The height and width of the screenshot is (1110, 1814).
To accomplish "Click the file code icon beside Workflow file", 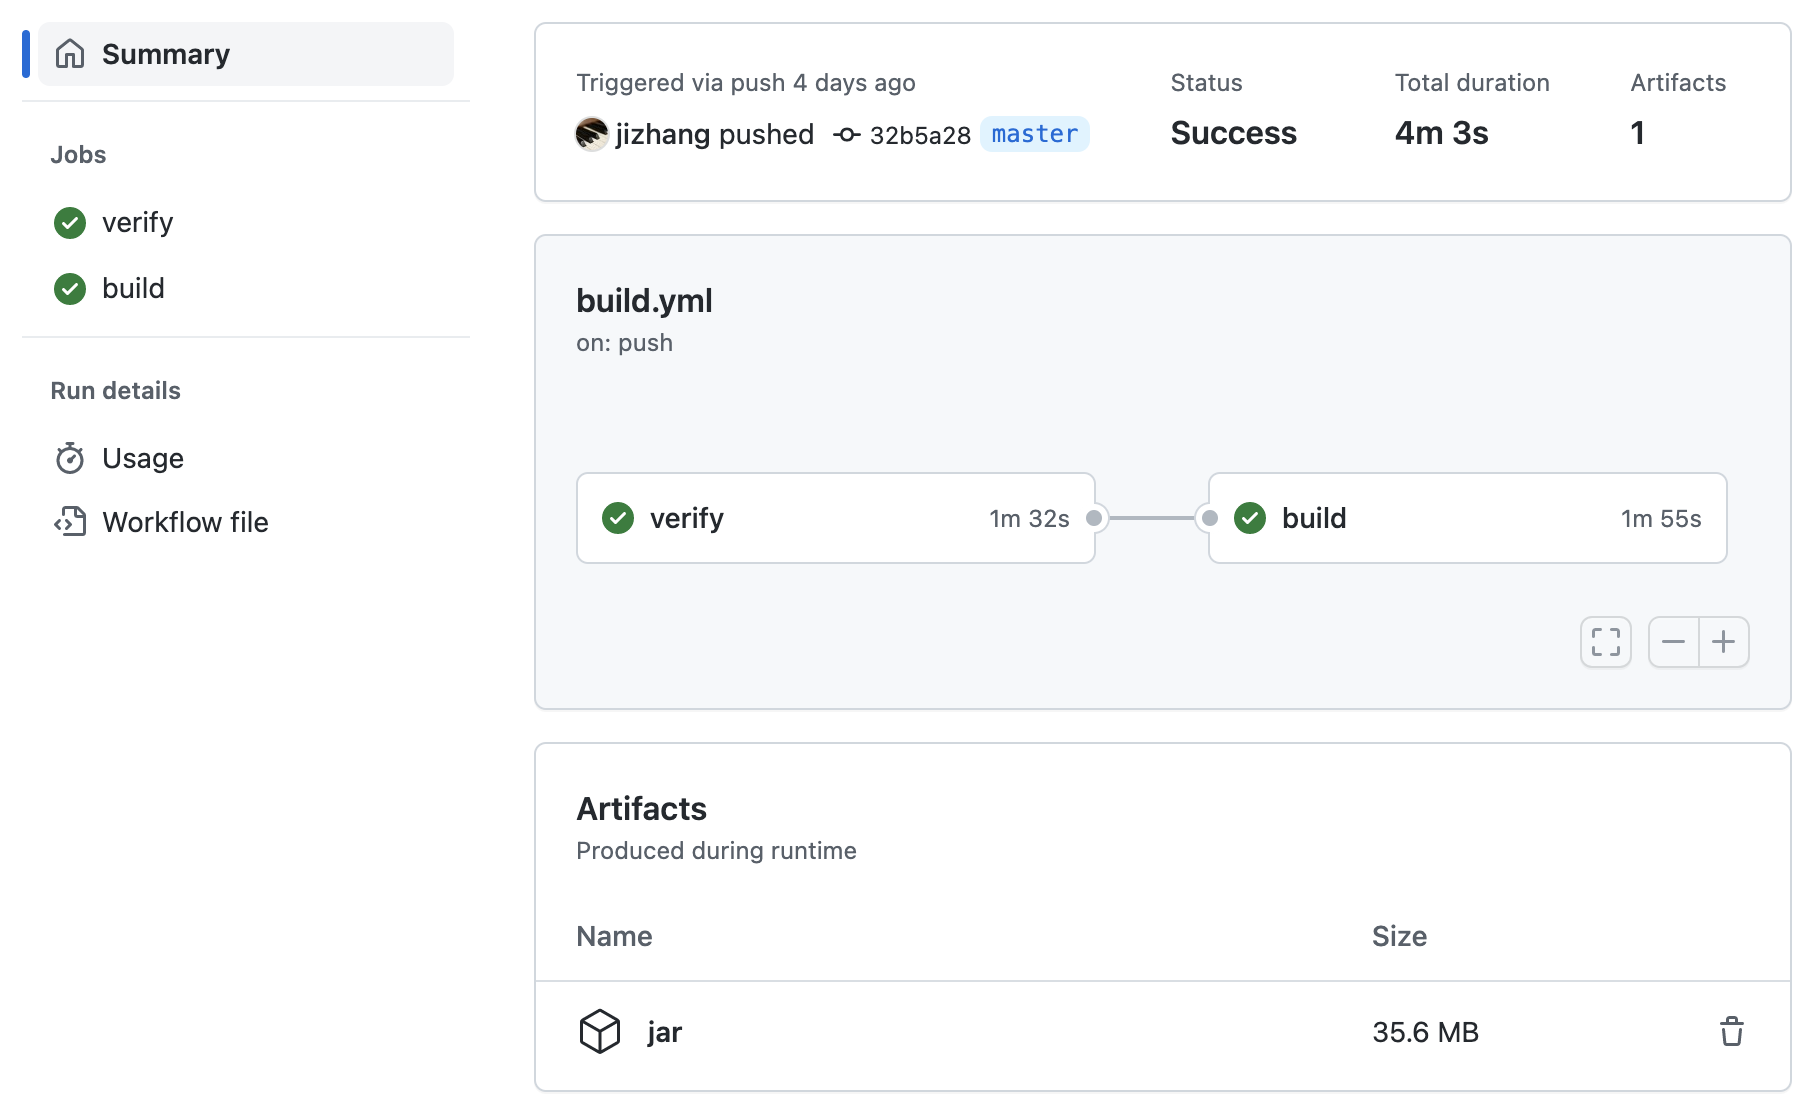I will tap(70, 522).
